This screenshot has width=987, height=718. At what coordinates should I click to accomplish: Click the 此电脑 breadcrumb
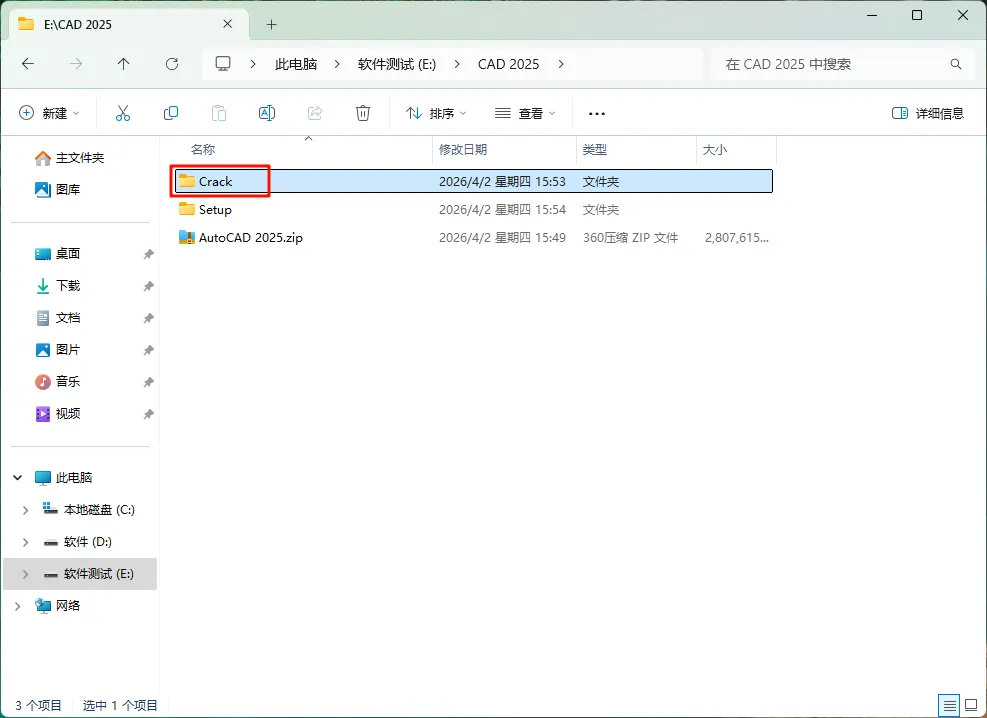pyautogui.click(x=296, y=64)
